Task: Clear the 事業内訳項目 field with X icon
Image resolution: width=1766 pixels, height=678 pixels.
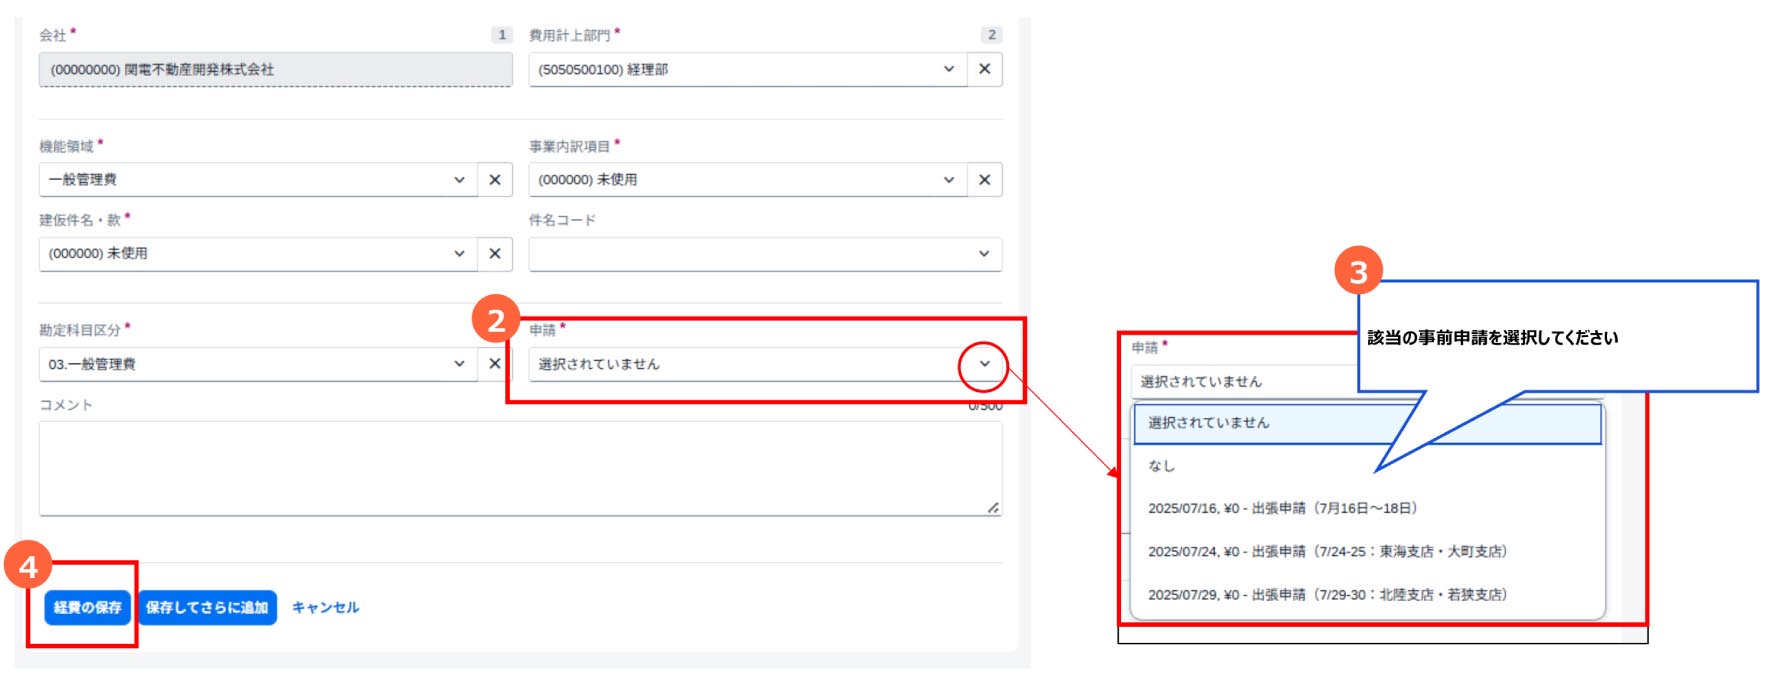Action: click(x=984, y=180)
